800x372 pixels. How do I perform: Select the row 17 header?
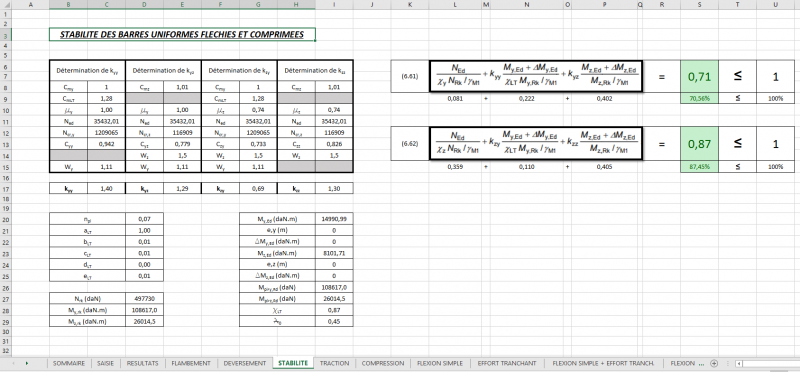(5, 189)
